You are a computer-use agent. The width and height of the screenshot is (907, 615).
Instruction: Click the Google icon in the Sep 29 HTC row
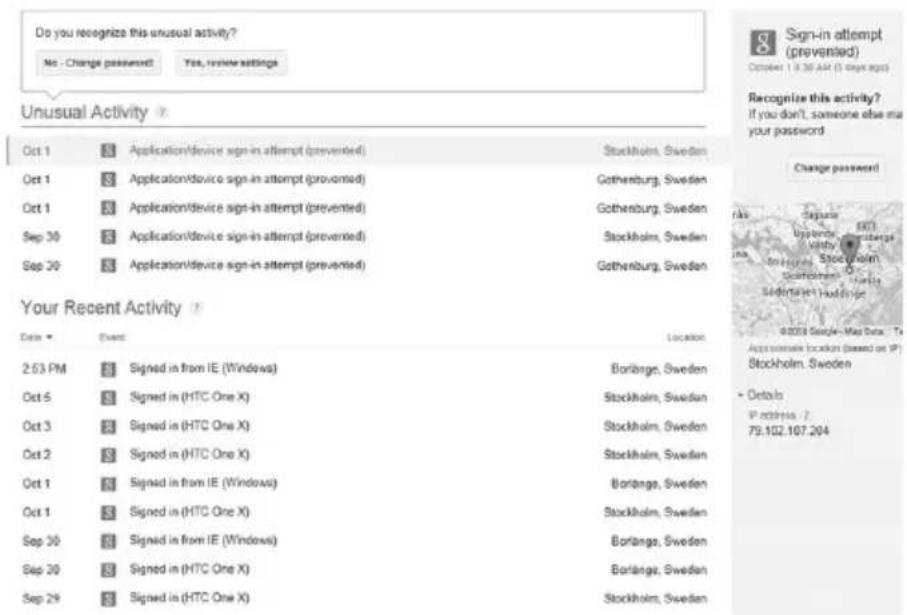coord(108,598)
